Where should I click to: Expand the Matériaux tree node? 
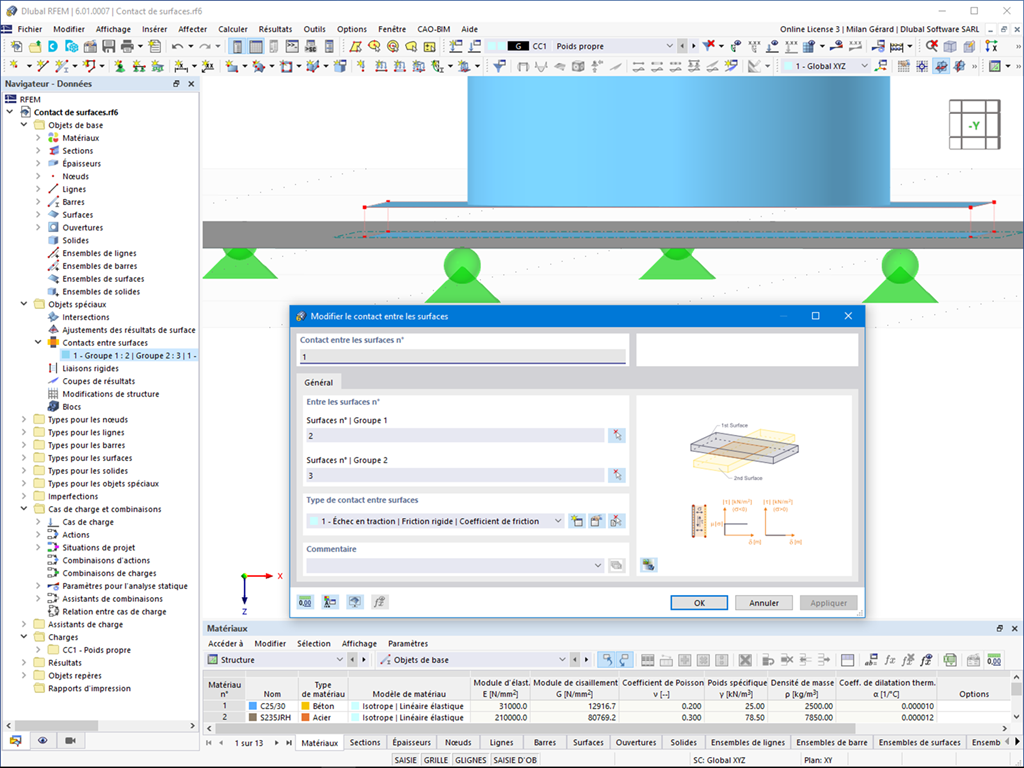(38, 138)
